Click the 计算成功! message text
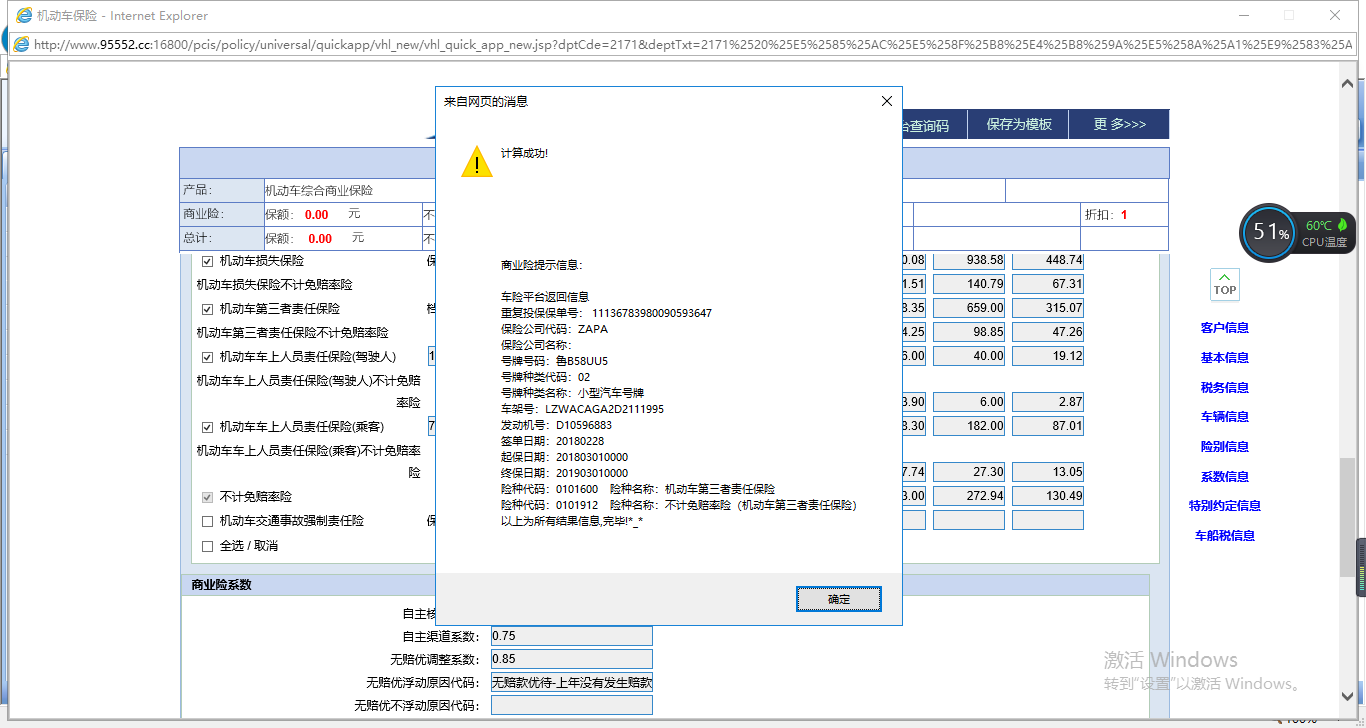 tap(524, 153)
